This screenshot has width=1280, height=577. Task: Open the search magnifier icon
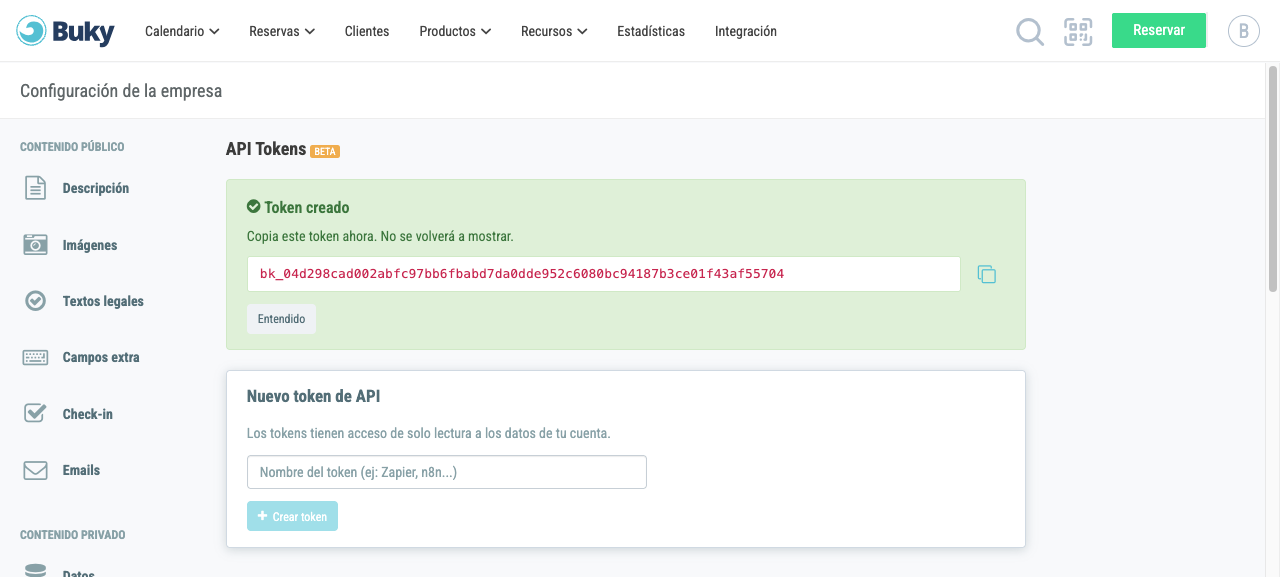[x=1030, y=32]
